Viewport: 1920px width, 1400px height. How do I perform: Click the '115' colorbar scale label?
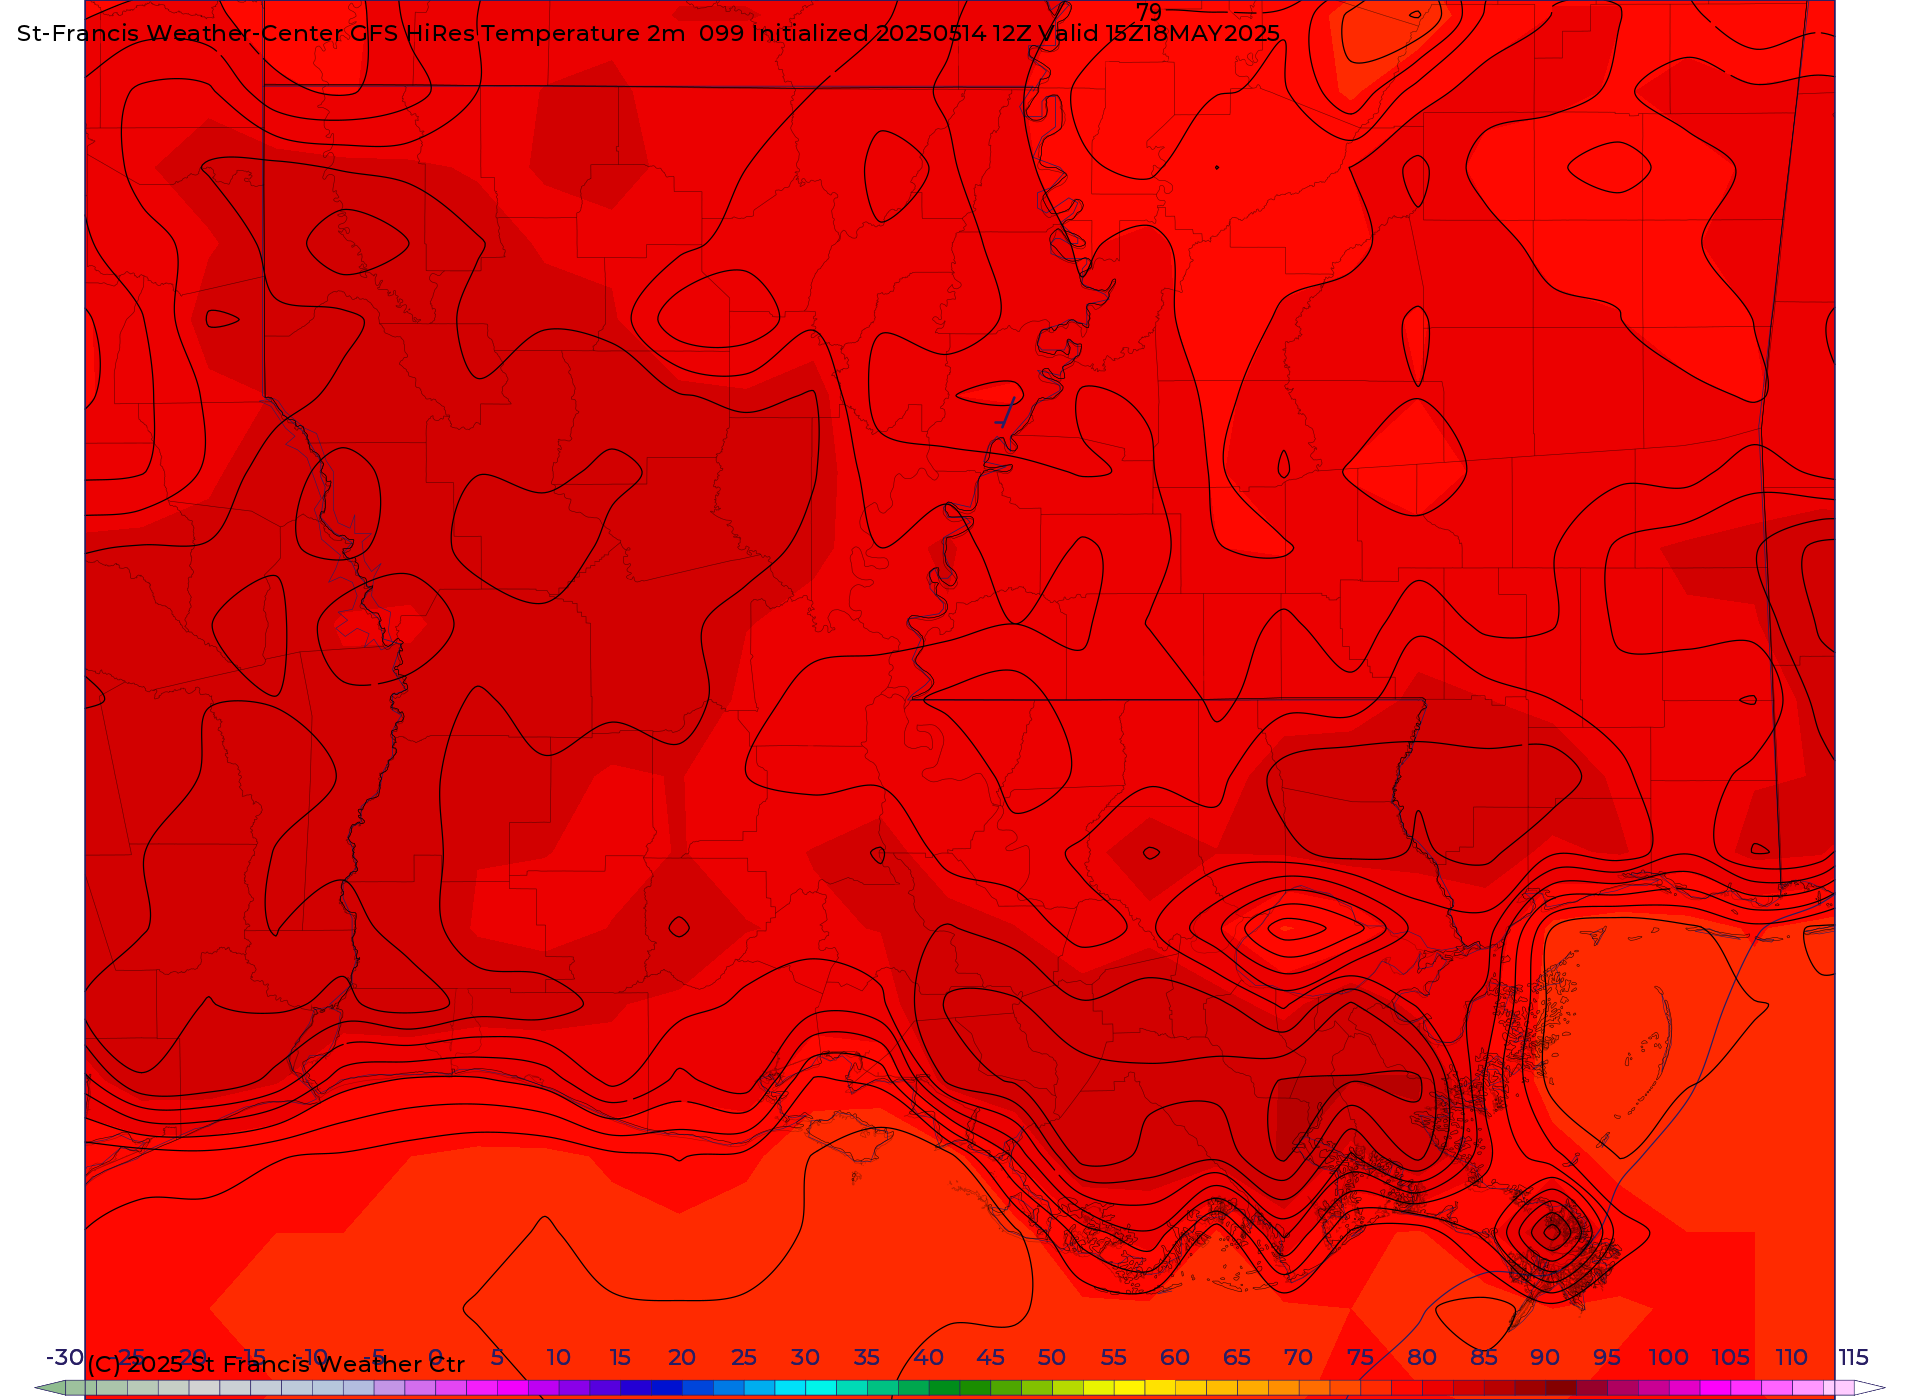[x=1853, y=1357]
